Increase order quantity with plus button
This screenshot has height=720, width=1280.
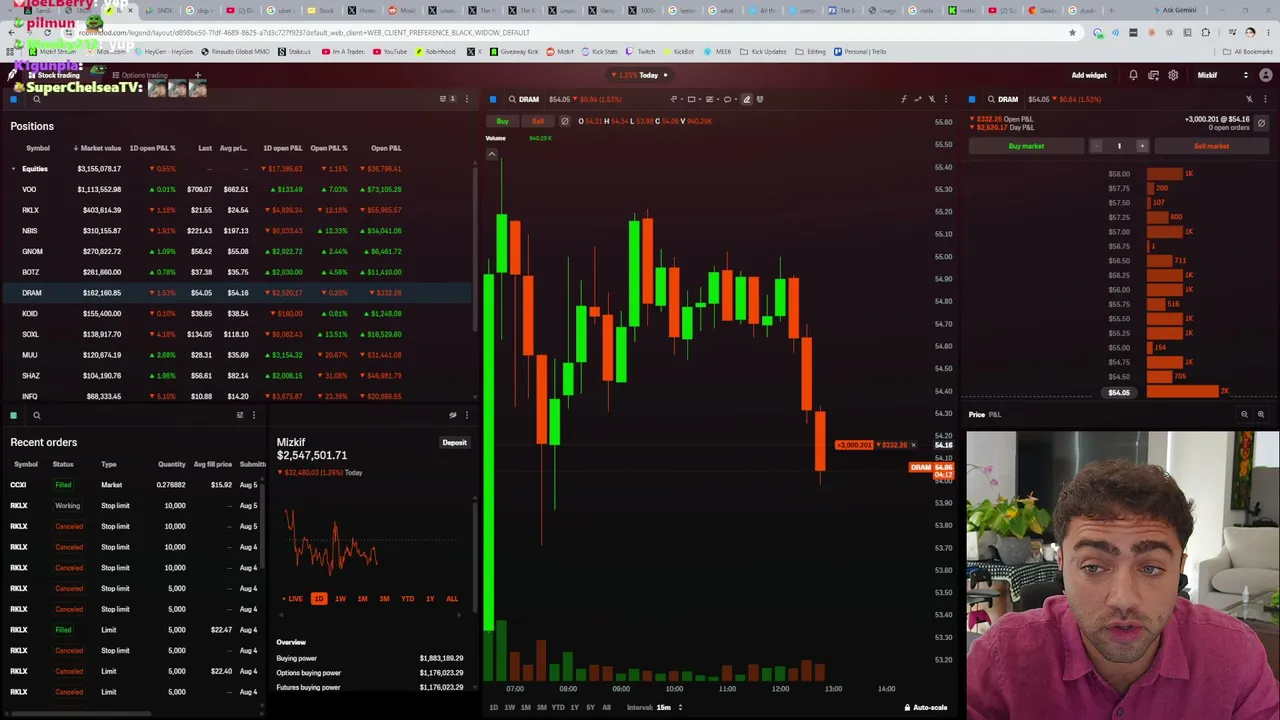[1142, 146]
